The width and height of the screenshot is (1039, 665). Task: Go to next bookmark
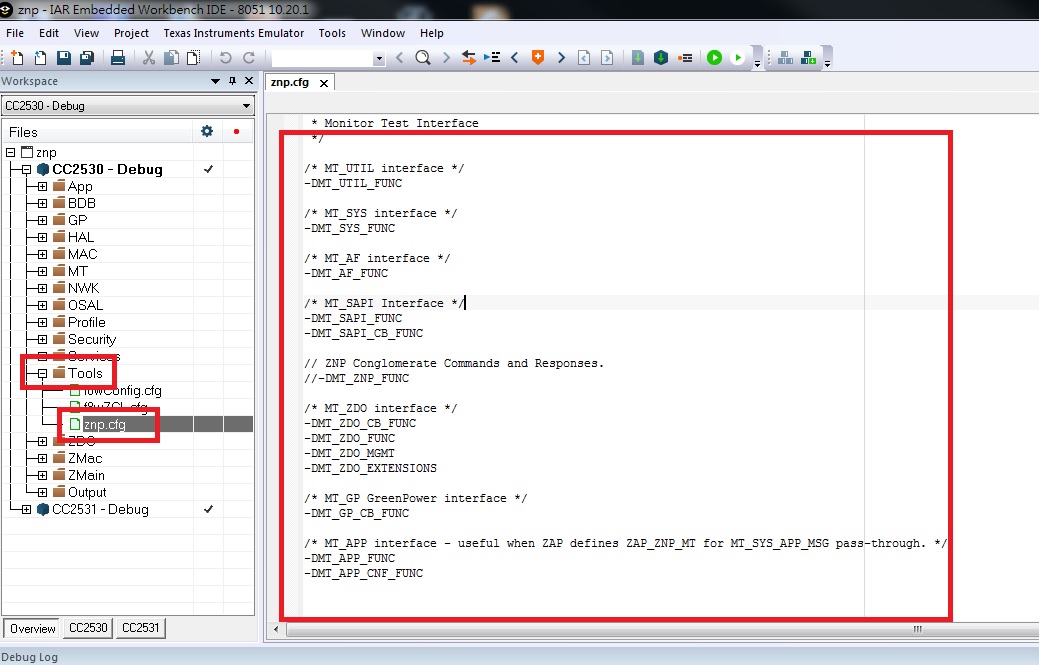pos(561,58)
